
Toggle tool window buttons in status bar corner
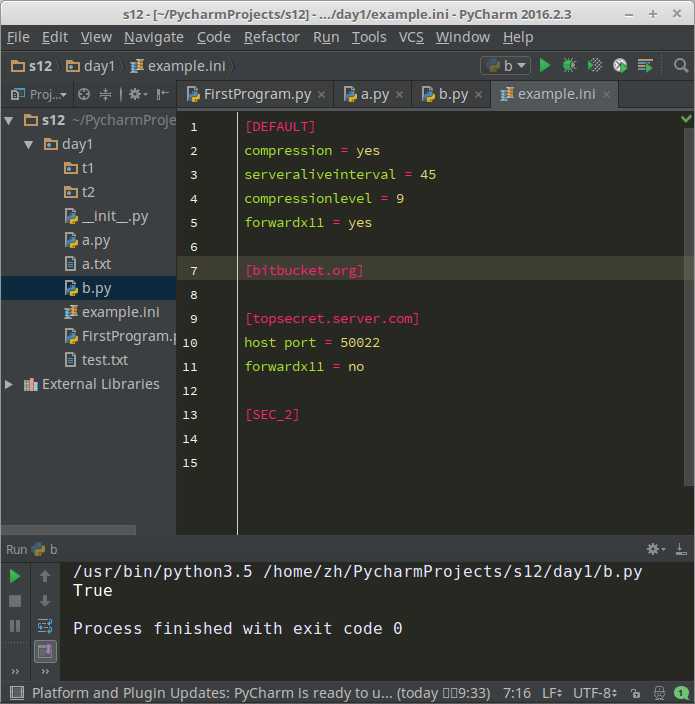pyautogui.click(x=17, y=693)
